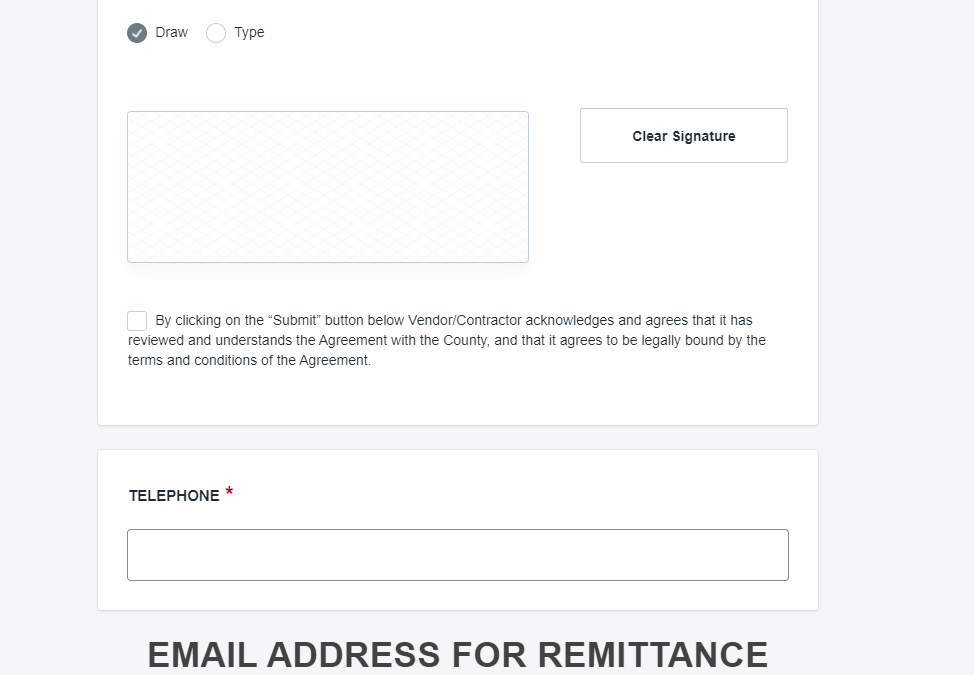Focus the TELEPHONE input field
The width and height of the screenshot is (974, 675).
pos(458,555)
